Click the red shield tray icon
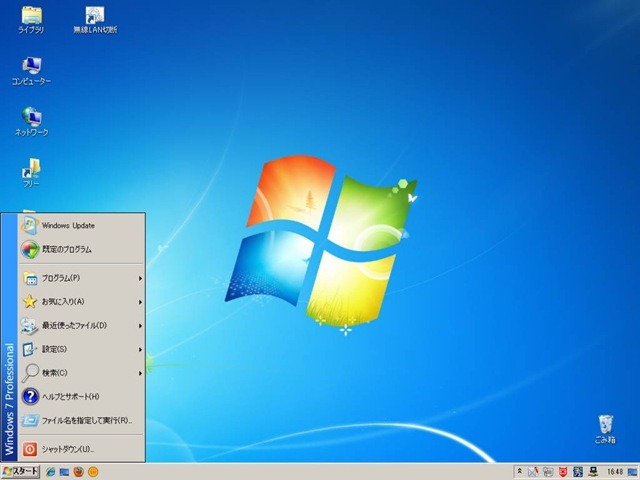The height and width of the screenshot is (480, 640). point(563,472)
